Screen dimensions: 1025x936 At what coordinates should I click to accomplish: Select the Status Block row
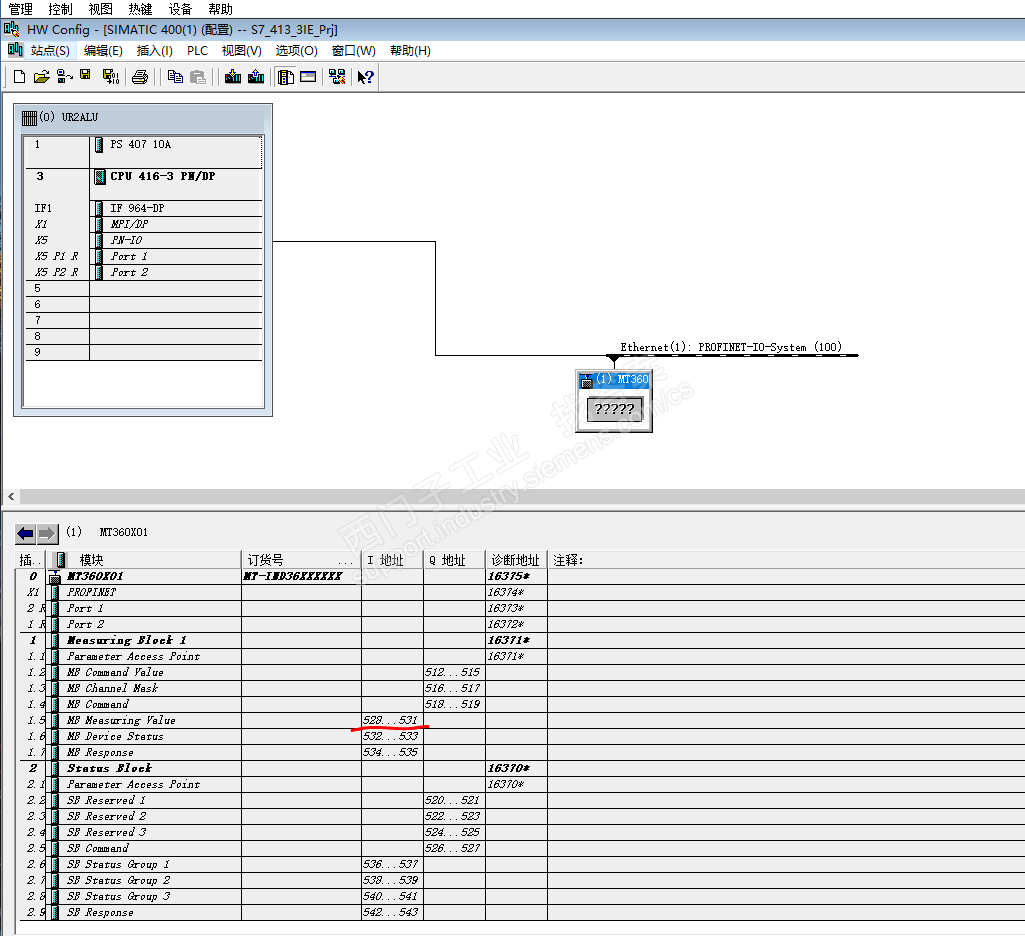[520, 768]
